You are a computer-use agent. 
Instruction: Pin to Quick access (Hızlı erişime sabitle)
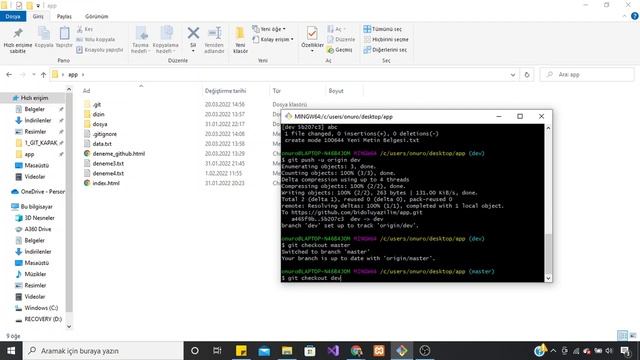pyautogui.click(x=18, y=40)
